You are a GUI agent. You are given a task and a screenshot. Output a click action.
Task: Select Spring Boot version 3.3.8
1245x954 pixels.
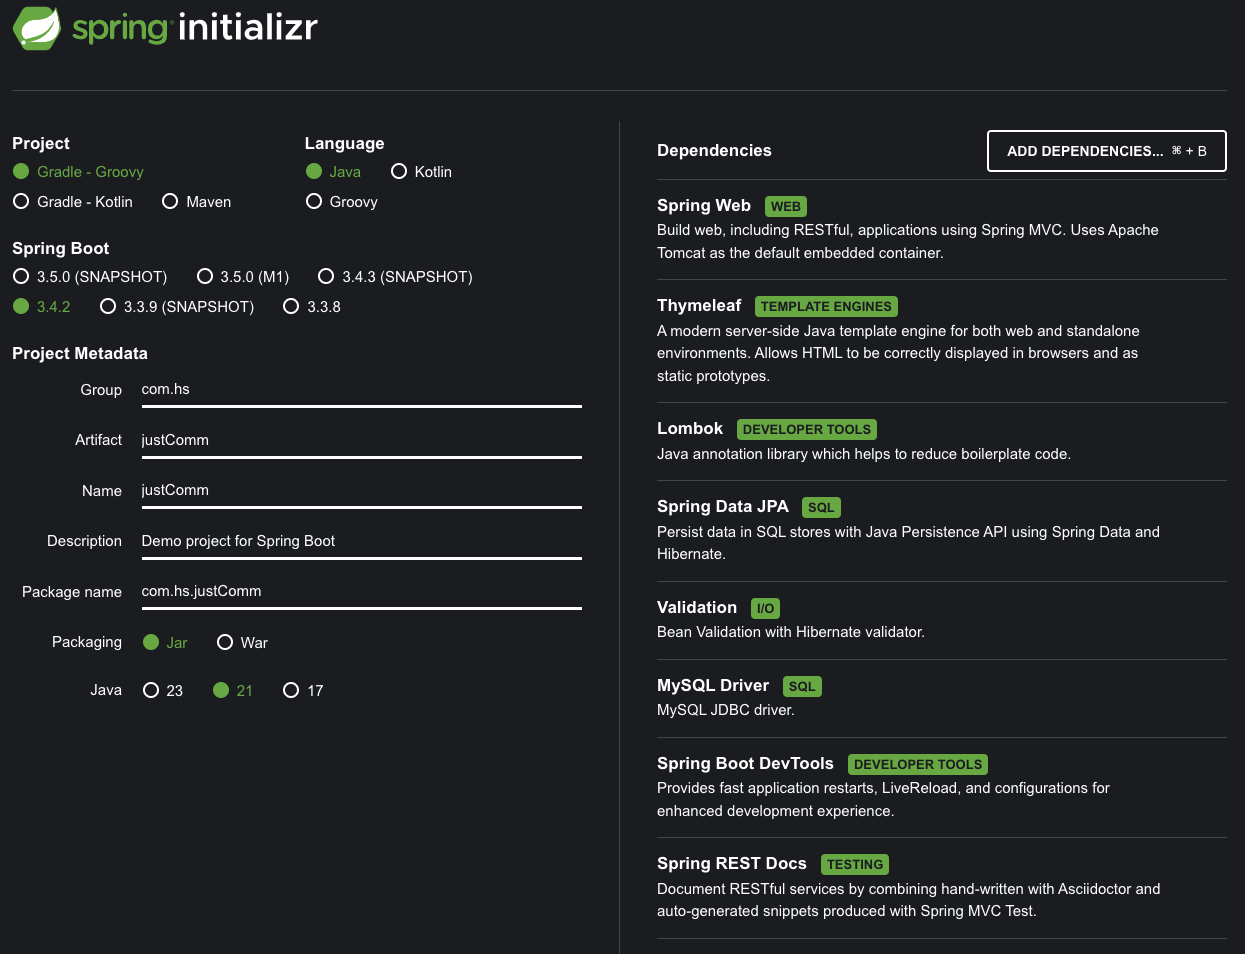tap(312, 307)
